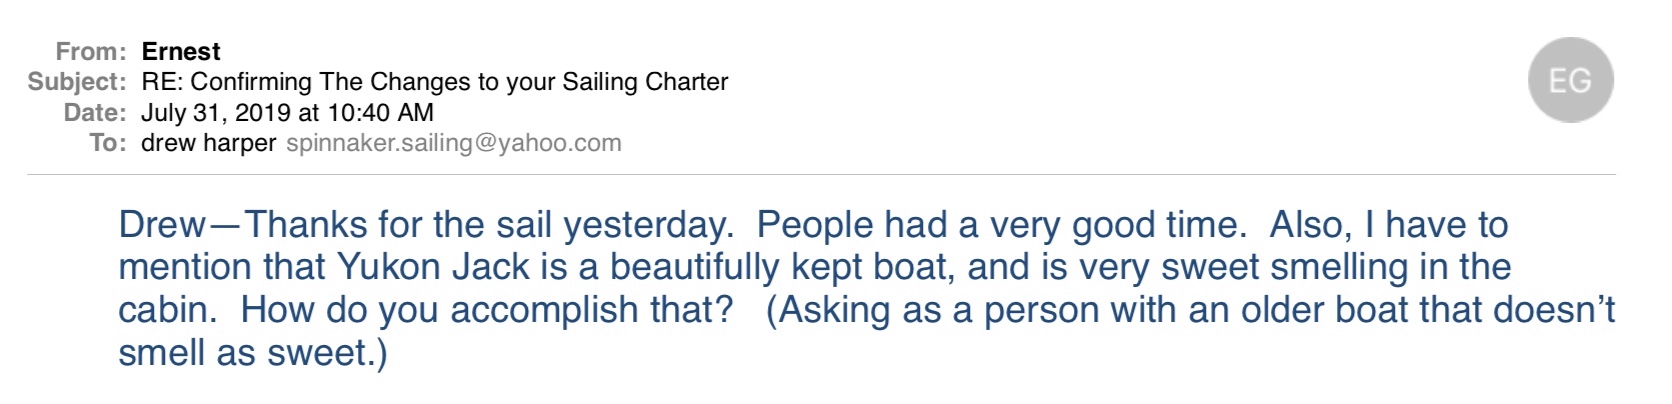Click the word "cabin." starting the third line
This screenshot has width=1672, height=404.
click(167, 310)
